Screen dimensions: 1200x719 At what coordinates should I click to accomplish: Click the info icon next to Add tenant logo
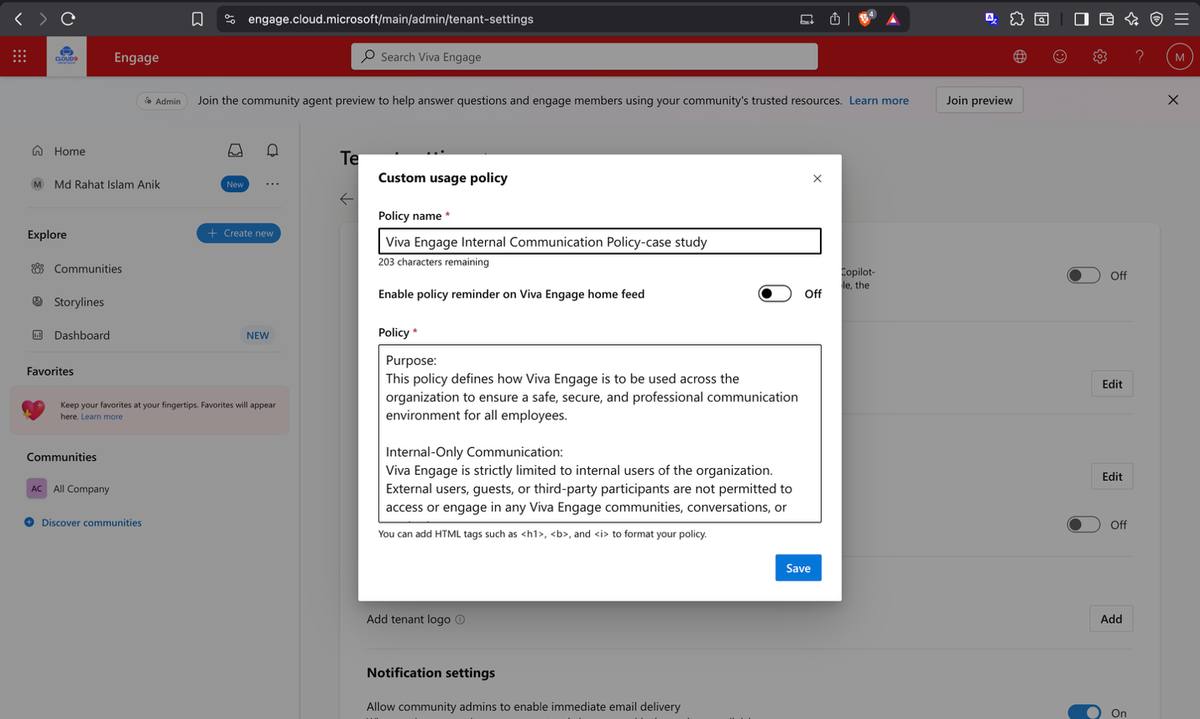tap(460, 619)
